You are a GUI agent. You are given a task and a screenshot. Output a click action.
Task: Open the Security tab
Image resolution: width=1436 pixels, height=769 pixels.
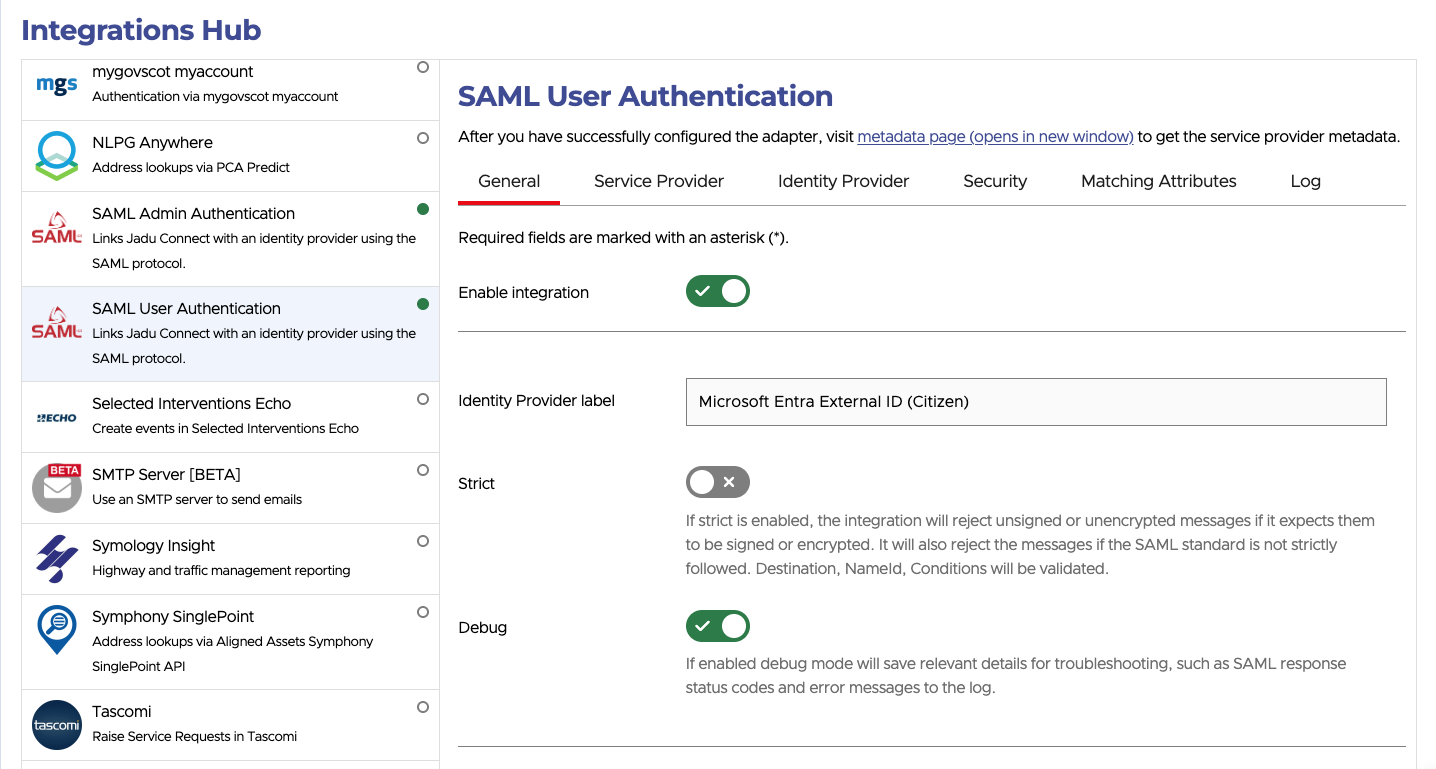[x=995, y=181]
